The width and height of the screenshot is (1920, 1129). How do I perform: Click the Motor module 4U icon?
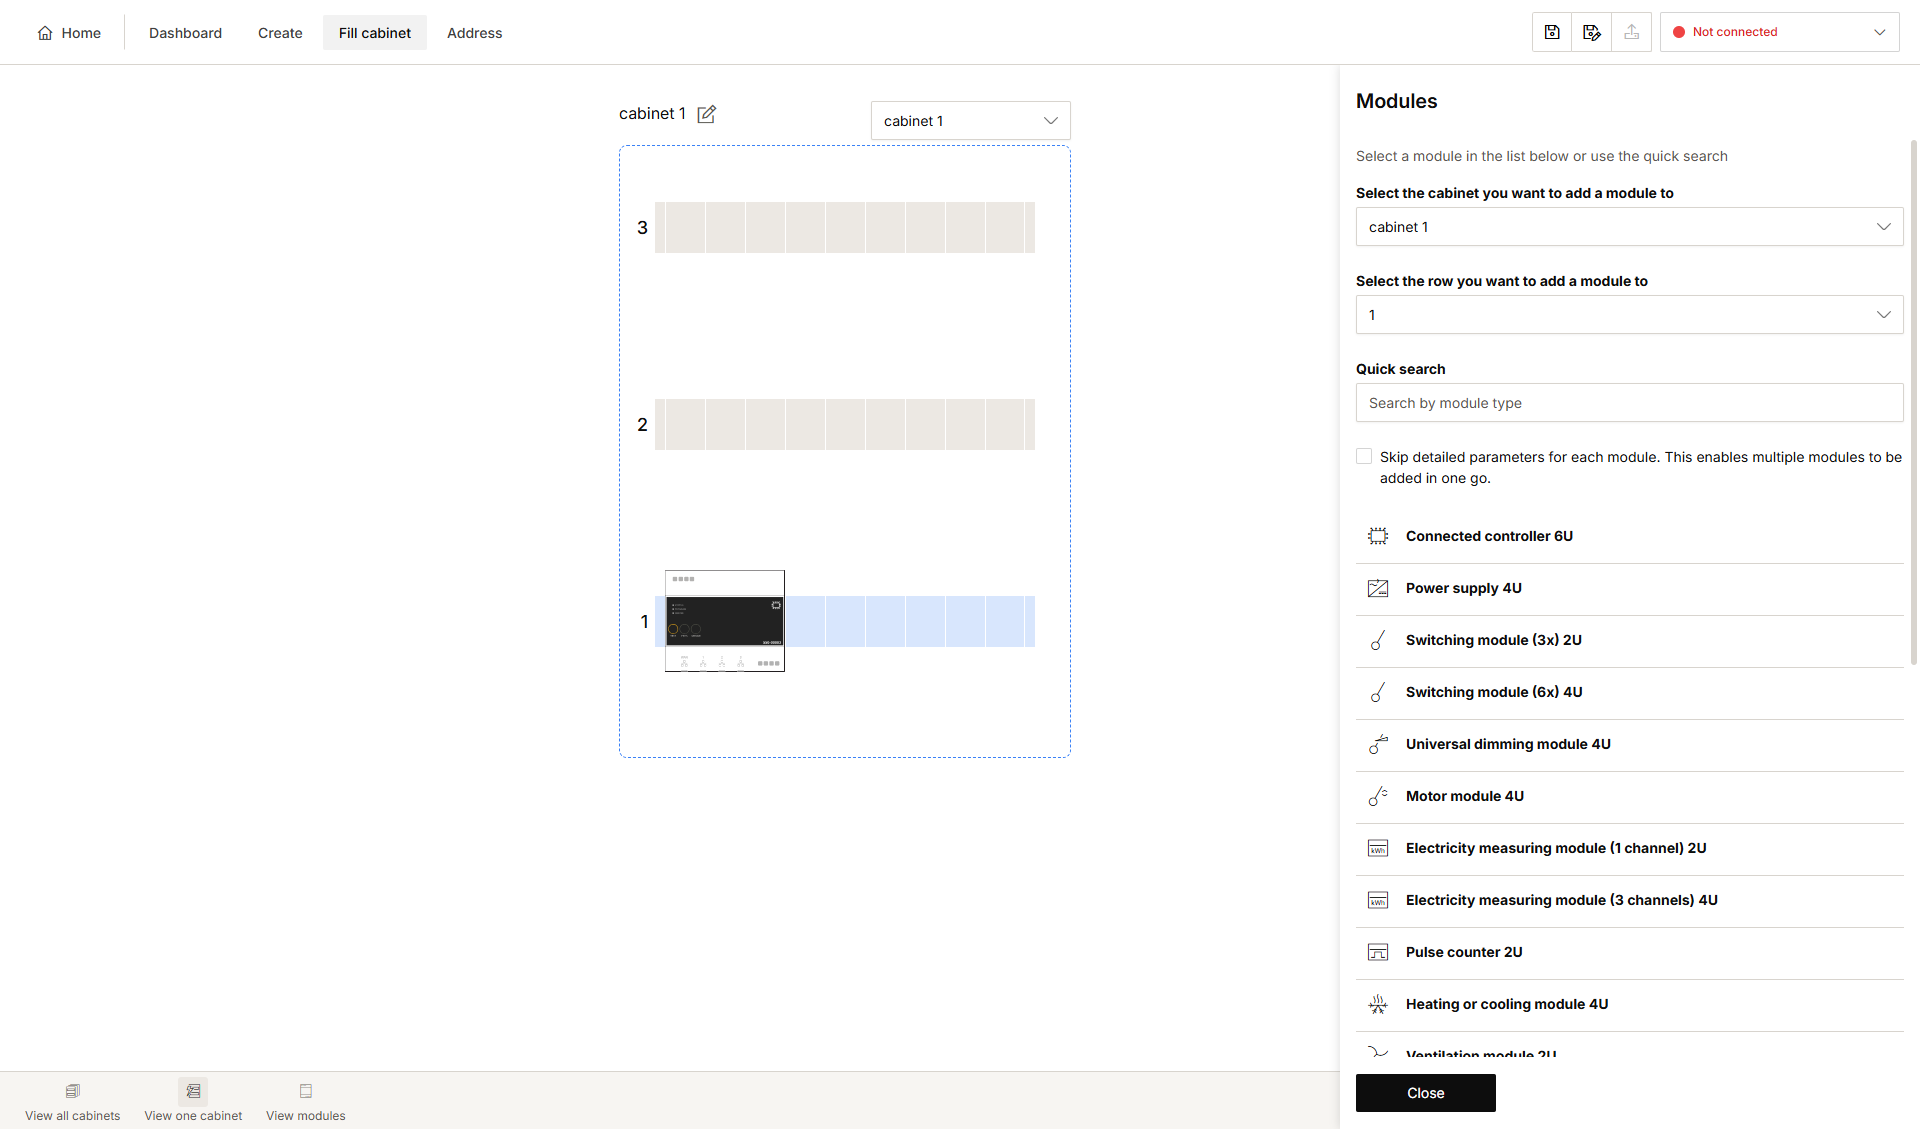[x=1378, y=796]
